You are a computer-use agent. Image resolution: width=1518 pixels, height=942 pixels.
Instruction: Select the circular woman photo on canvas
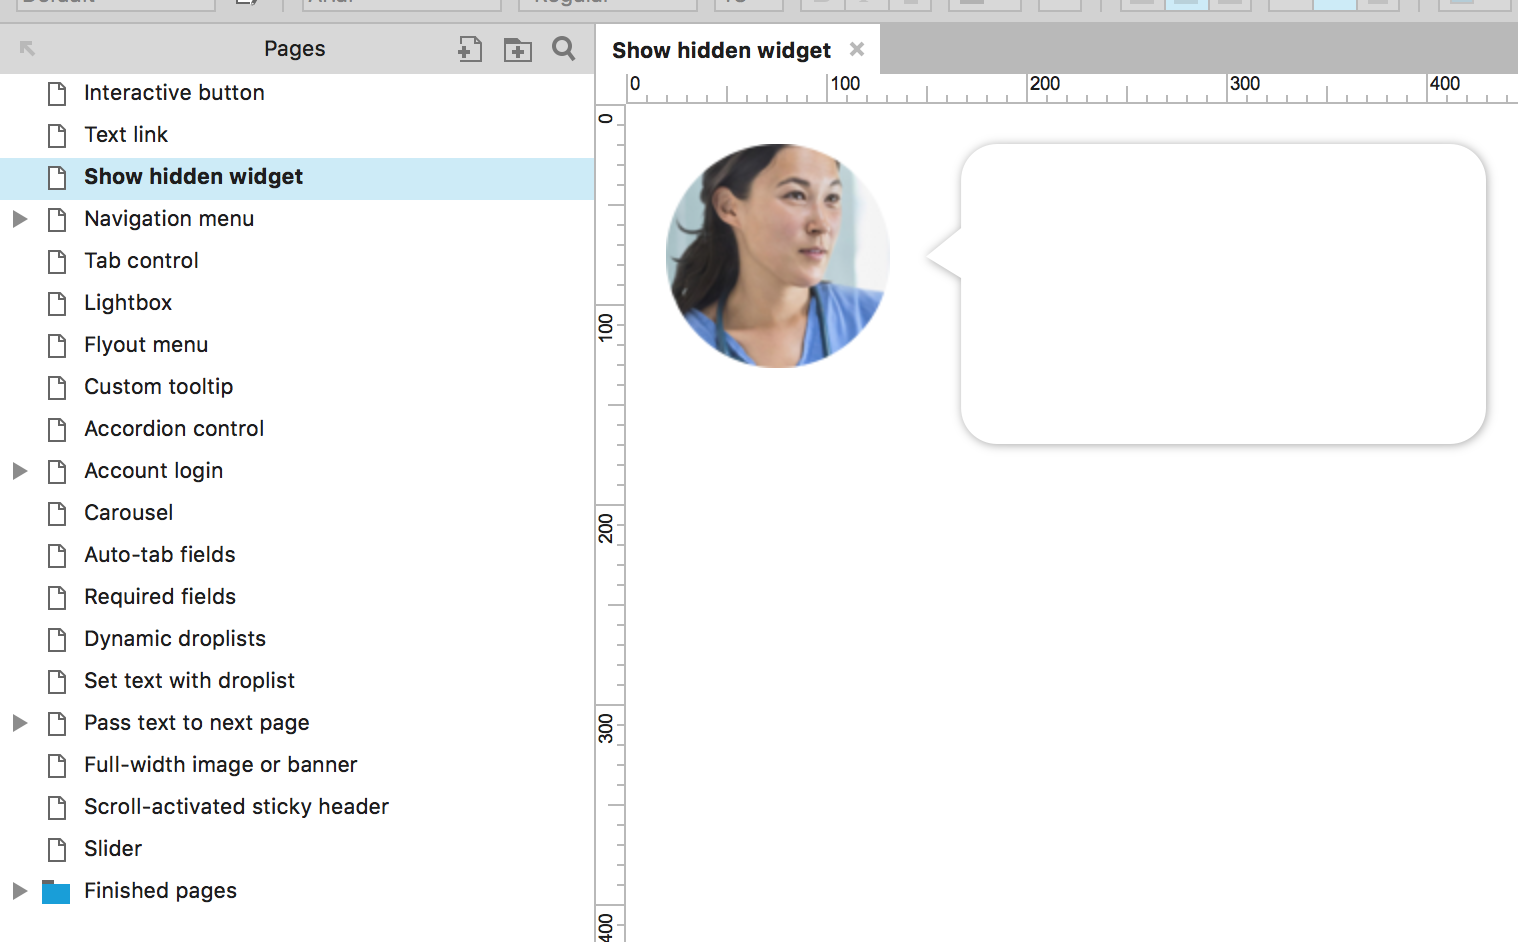[x=778, y=256]
